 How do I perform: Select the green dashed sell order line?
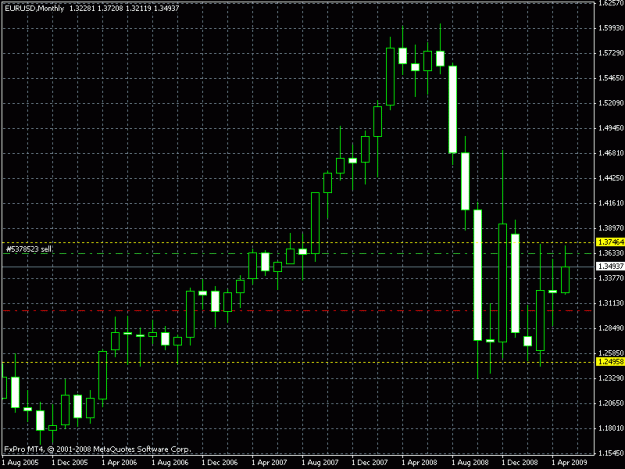(x=298, y=253)
